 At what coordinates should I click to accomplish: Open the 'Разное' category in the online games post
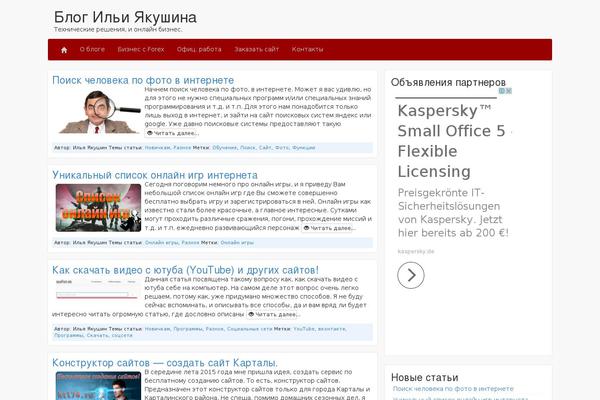pyautogui.click(x=190, y=243)
